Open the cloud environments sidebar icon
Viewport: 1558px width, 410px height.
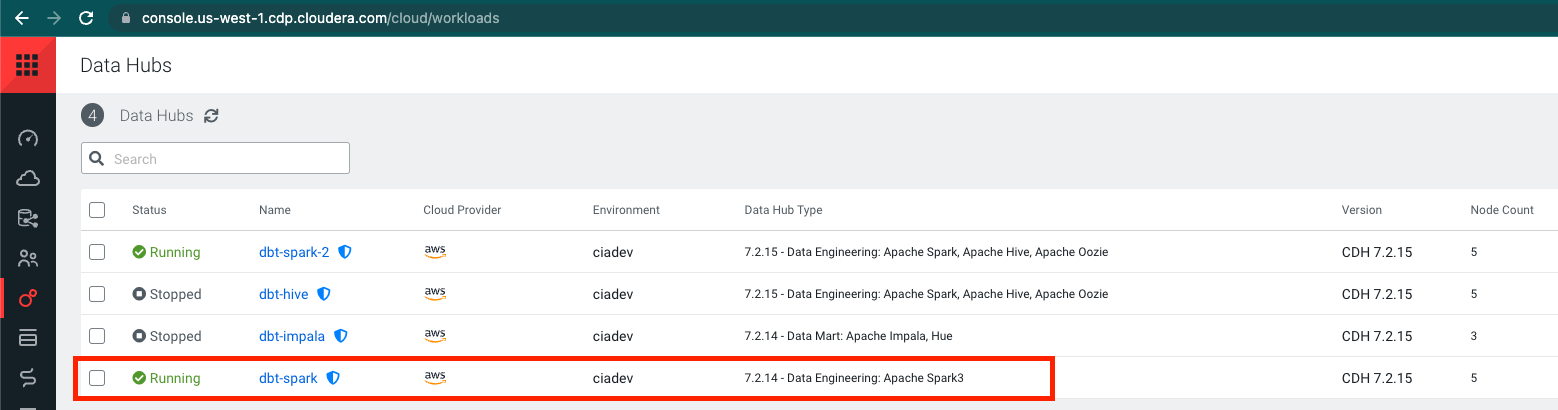[28, 179]
